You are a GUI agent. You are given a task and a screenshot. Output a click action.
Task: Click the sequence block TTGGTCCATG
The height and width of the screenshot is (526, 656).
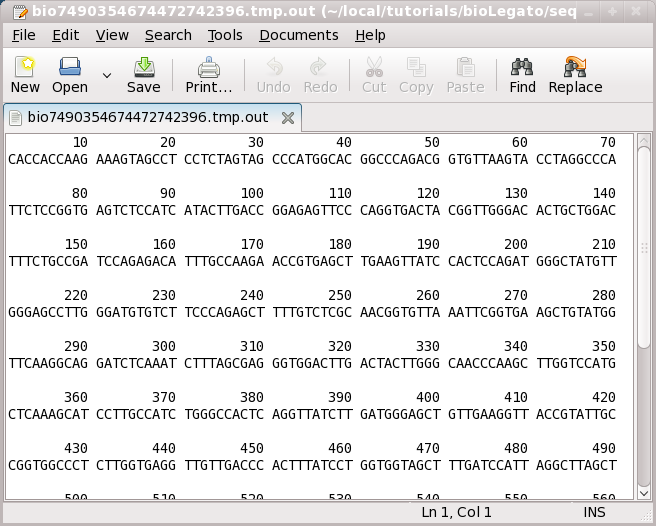576,363
